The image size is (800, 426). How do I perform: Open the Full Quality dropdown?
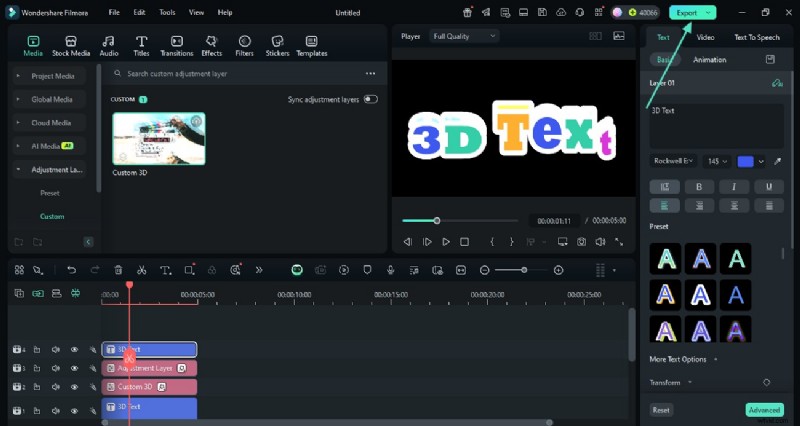click(464, 36)
